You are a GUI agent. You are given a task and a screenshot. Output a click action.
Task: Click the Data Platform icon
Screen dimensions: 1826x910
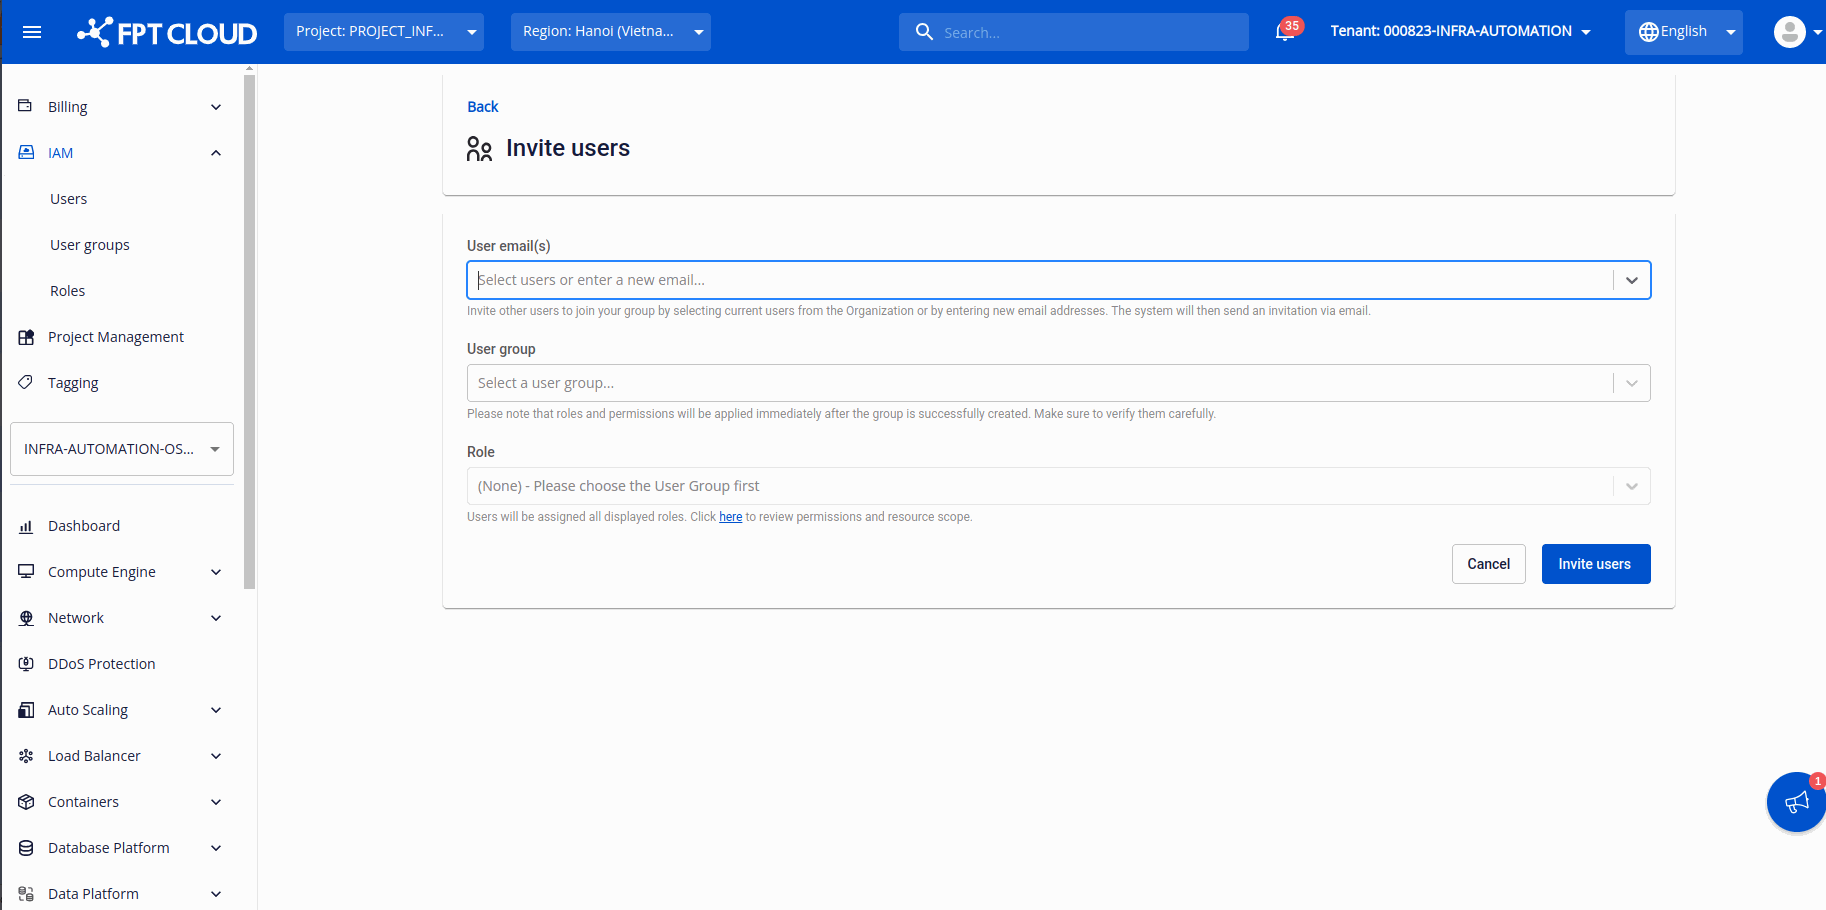(x=26, y=894)
